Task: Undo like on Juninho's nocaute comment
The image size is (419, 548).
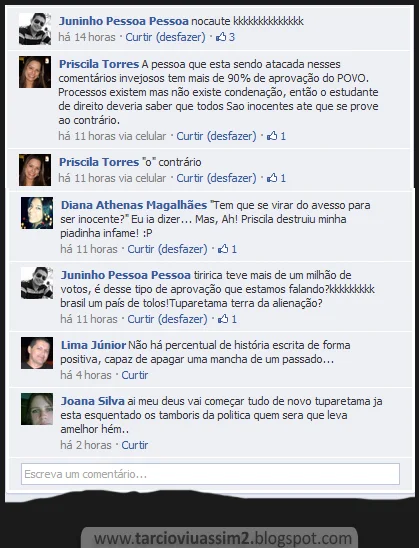Action: [180, 37]
